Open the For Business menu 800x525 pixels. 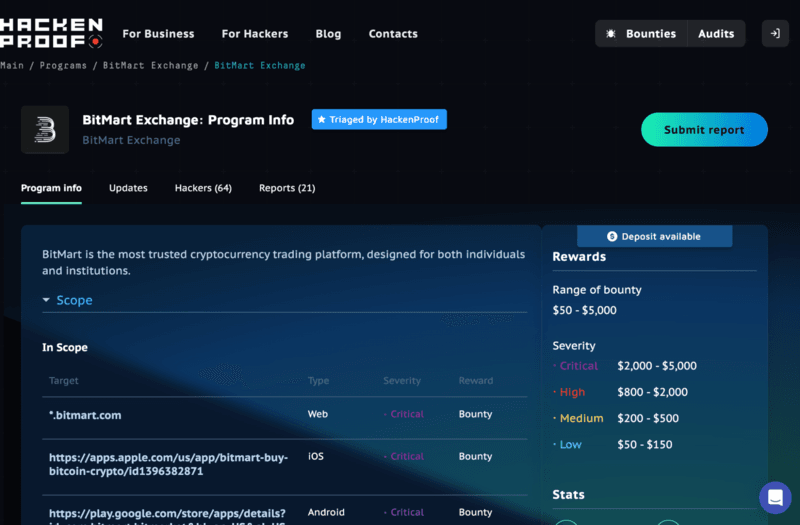(158, 34)
